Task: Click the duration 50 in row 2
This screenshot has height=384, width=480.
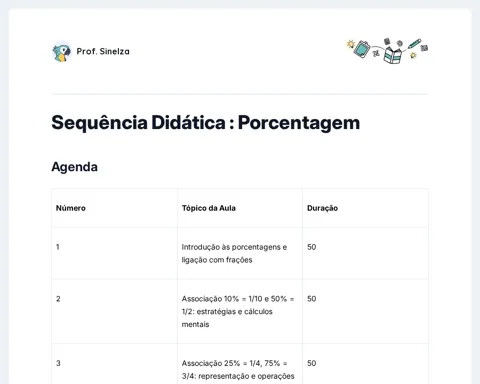Action: point(312,299)
